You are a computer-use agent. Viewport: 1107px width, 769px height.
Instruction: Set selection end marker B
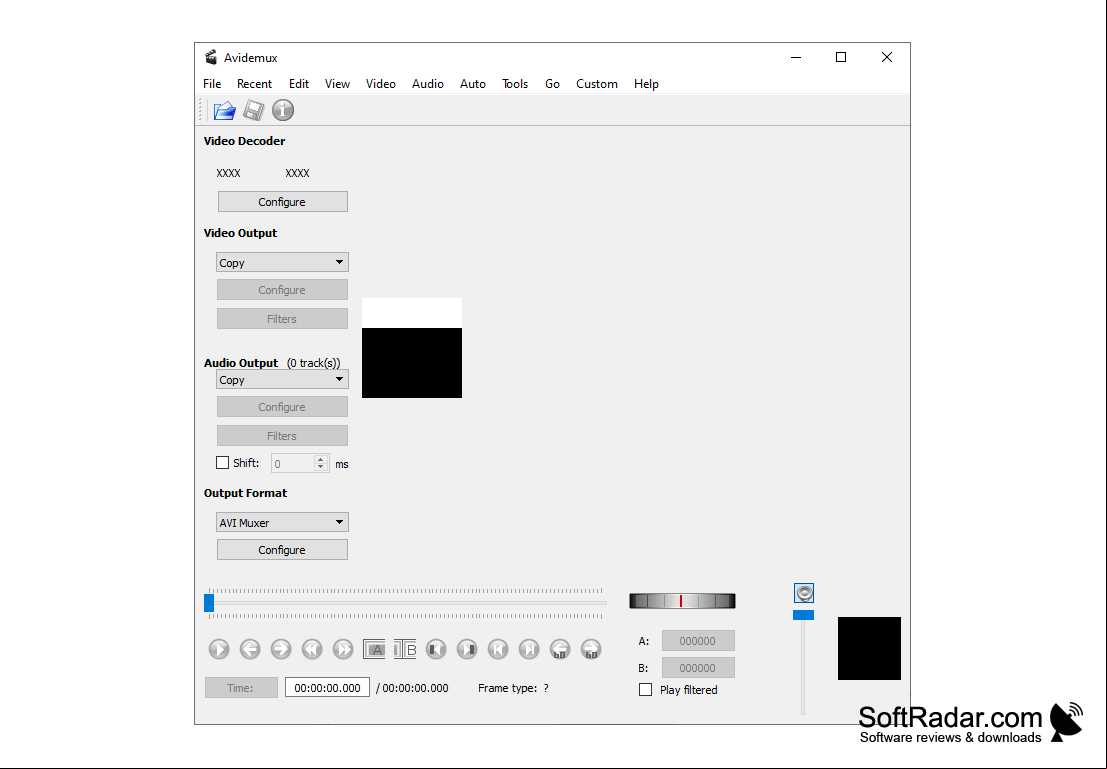tap(405, 649)
